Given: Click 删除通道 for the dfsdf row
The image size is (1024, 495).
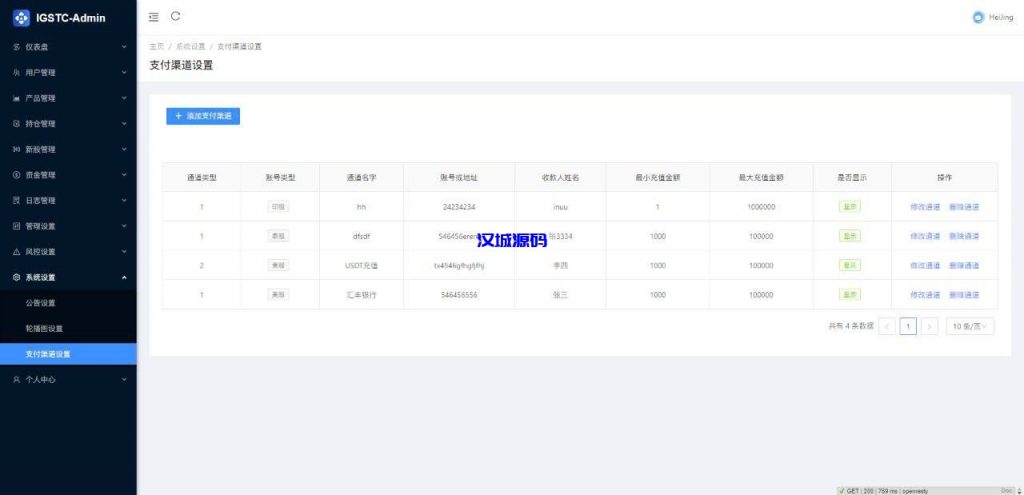Looking at the screenshot, I should point(964,236).
